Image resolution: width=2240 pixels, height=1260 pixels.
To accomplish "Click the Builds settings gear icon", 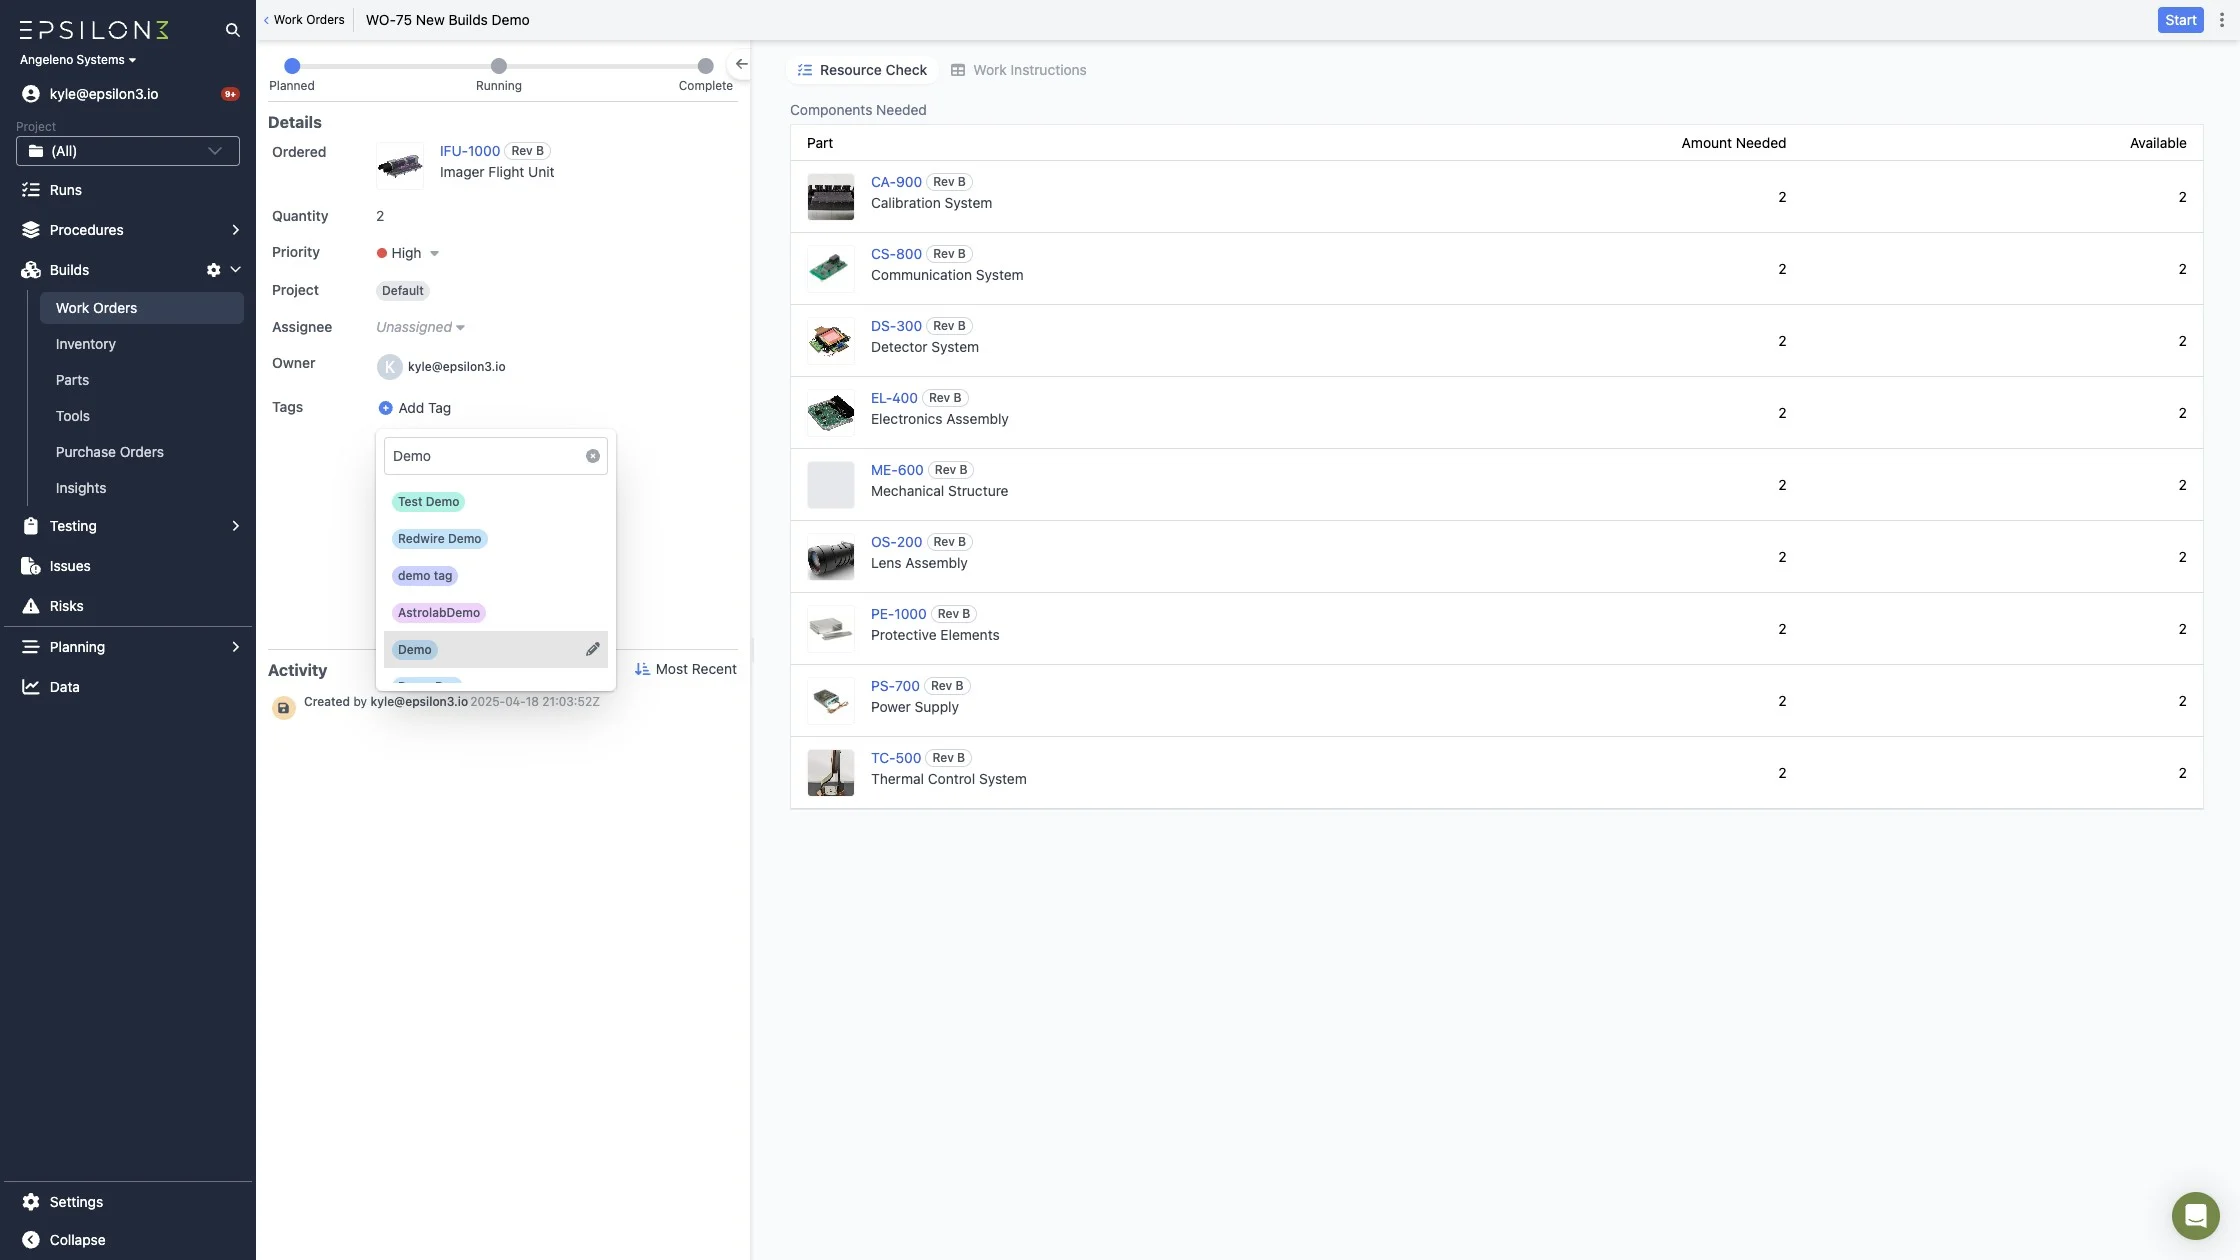I will [213, 270].
